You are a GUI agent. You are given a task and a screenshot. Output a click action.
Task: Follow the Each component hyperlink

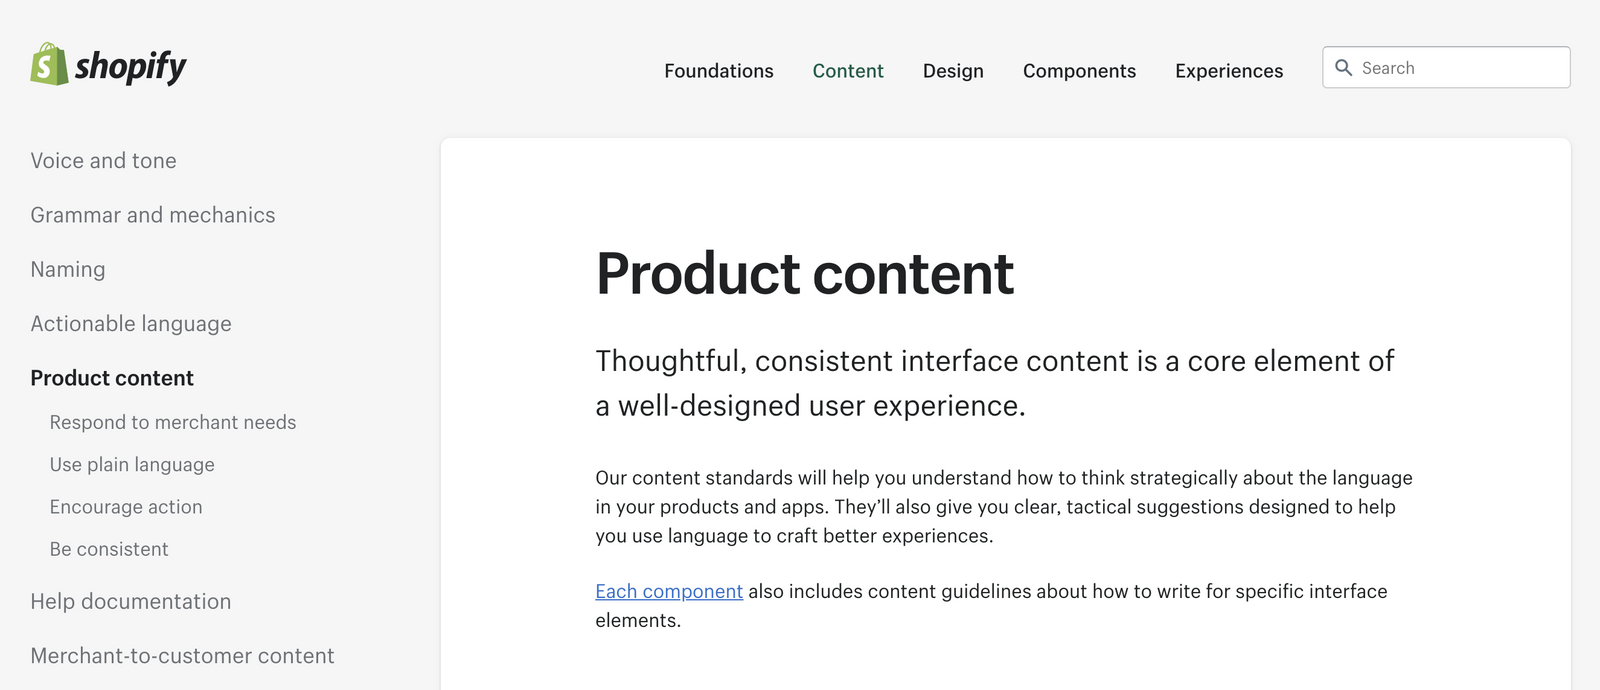[668, 591]
